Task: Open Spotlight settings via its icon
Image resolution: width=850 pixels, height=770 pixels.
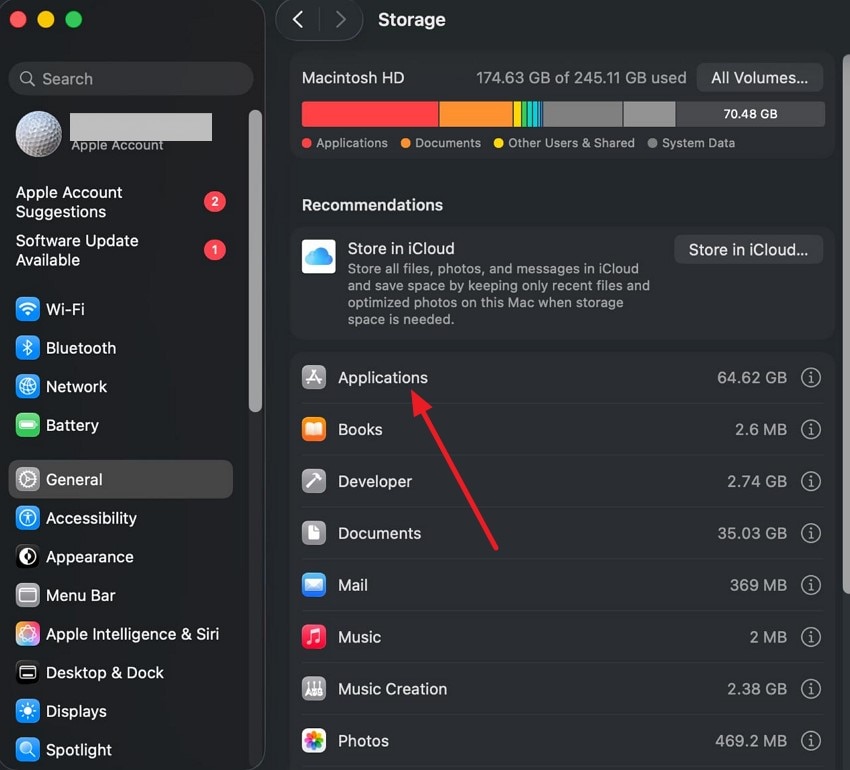Action: (x=27, y=750)
